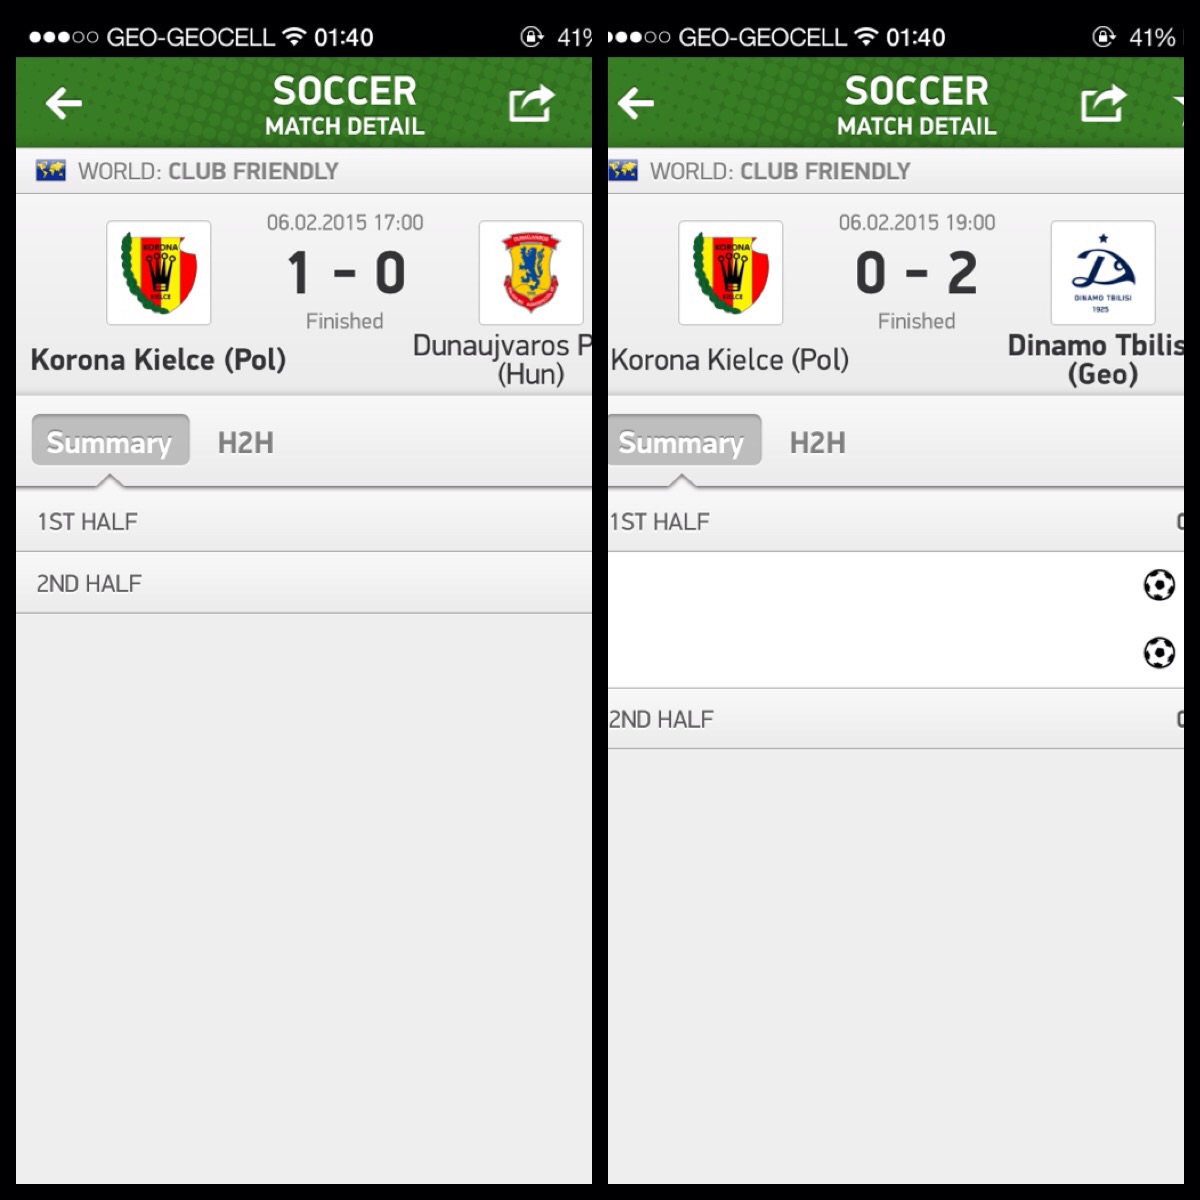The width and height of the screenshot is (1200, 1200).
Task: Tap share icon on Dunaujvaros match
Action: point(531,102)
